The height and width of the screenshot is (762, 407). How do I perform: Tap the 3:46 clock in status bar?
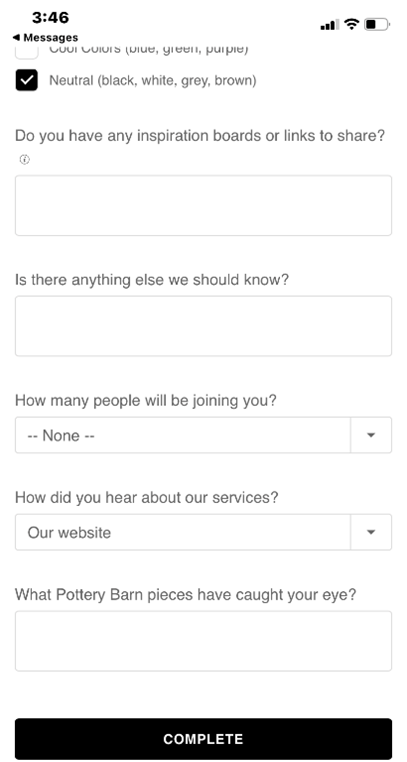coord(51,18)
